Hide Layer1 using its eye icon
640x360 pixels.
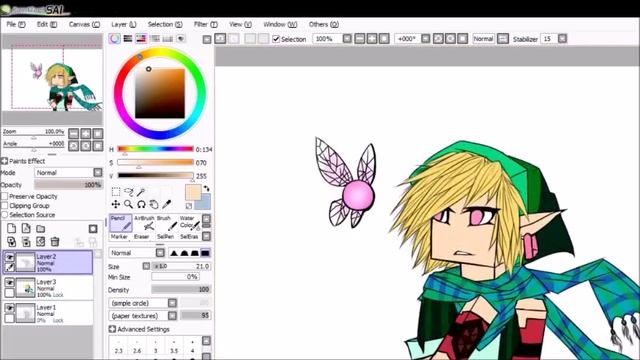(9, 308)
